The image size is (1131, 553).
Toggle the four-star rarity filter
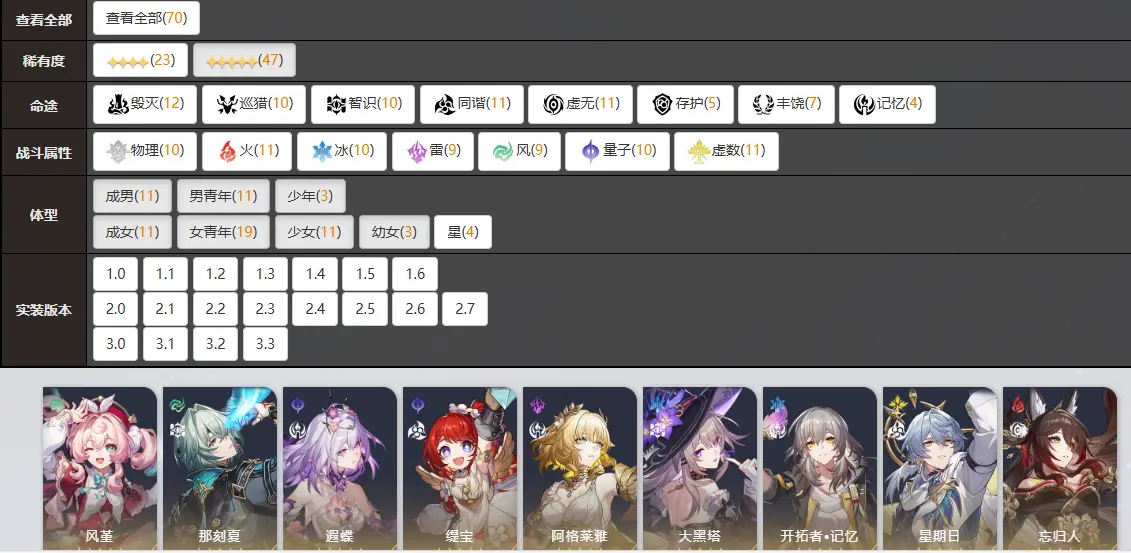(141, 61)
